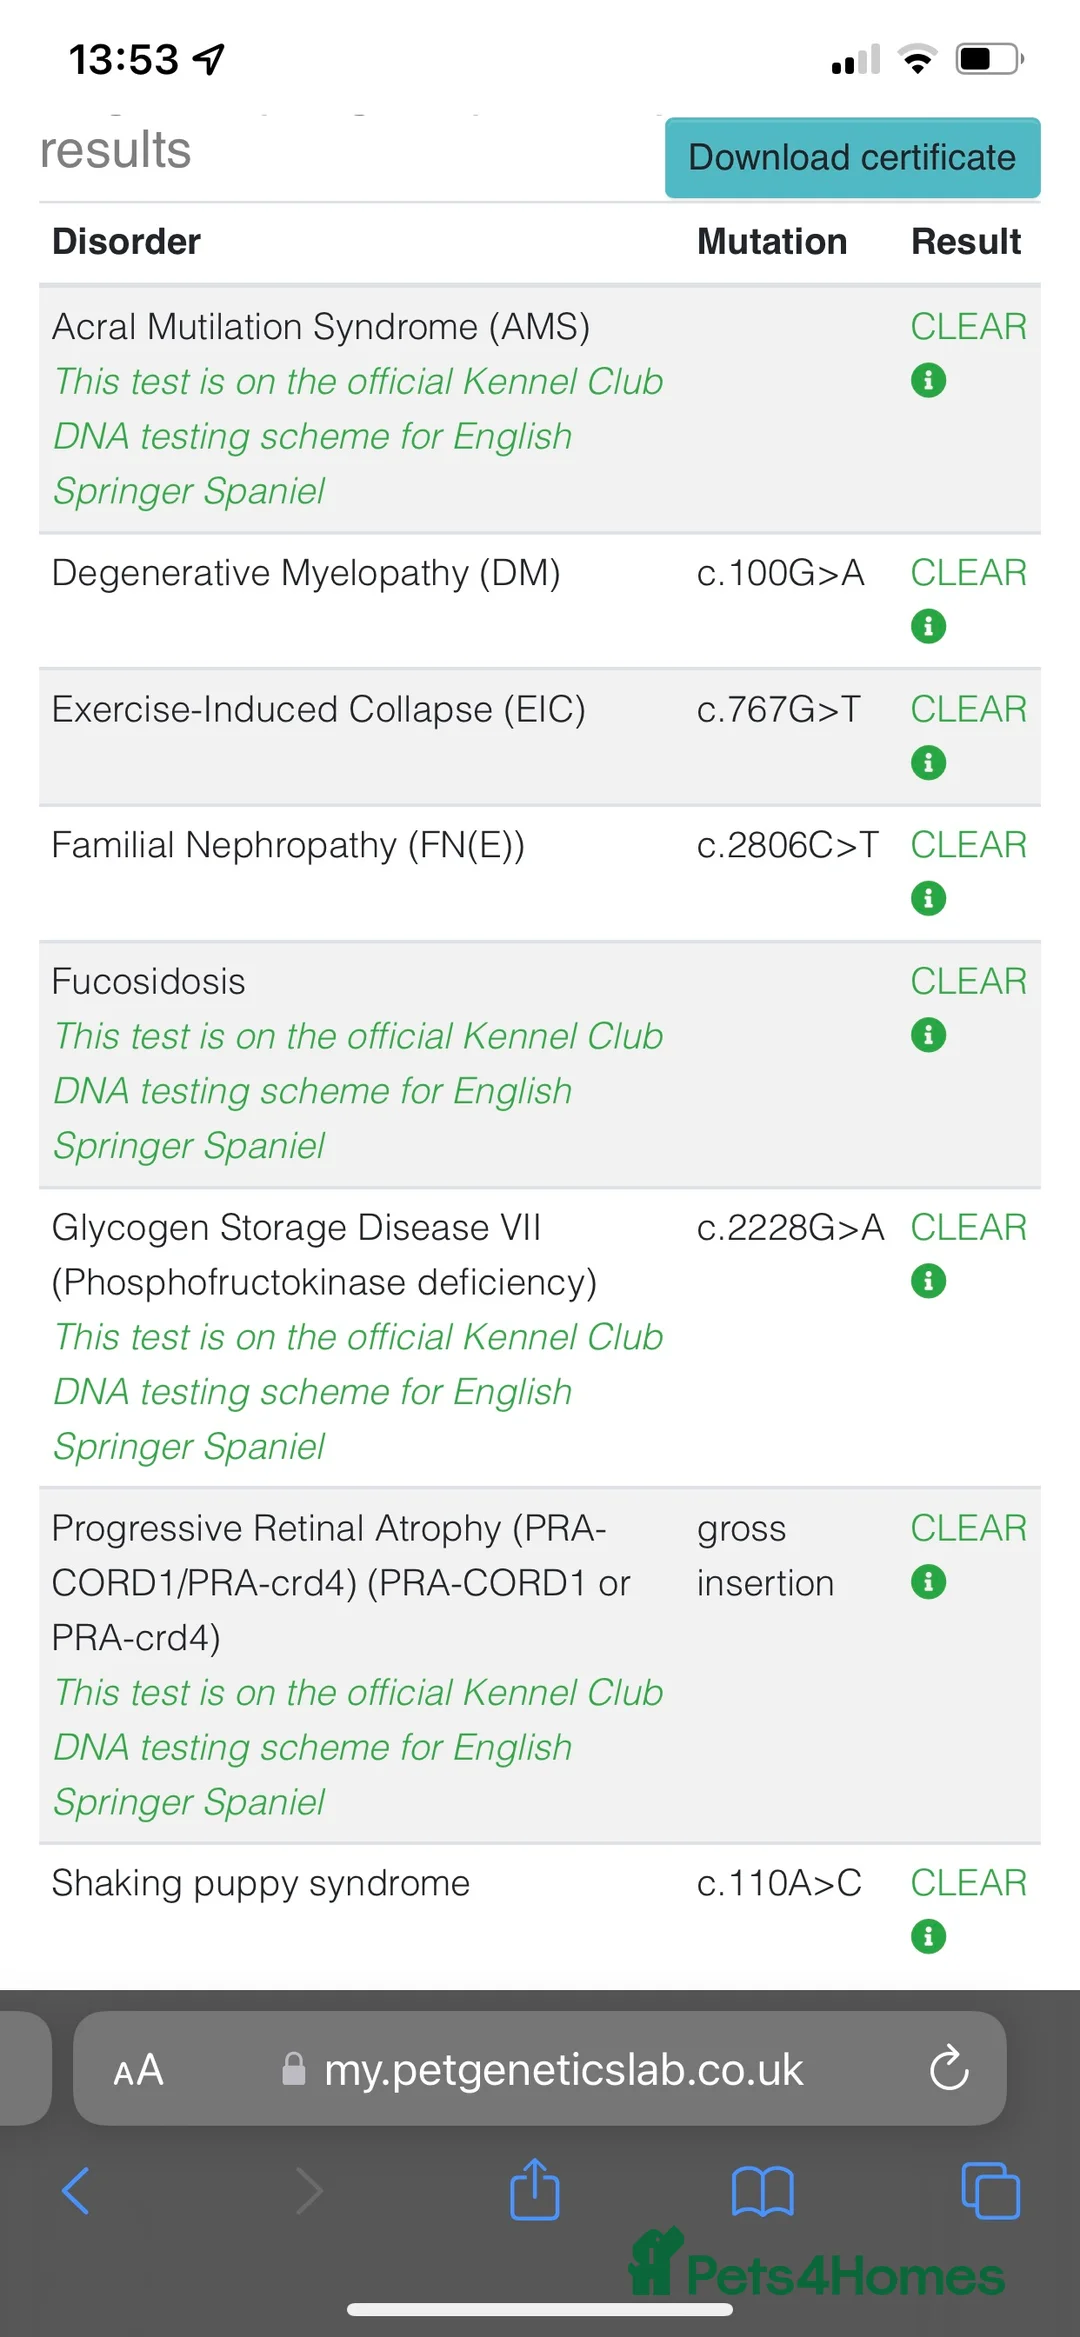Open the AA text size menu

pyautogui.click(x=138, y=2070)
